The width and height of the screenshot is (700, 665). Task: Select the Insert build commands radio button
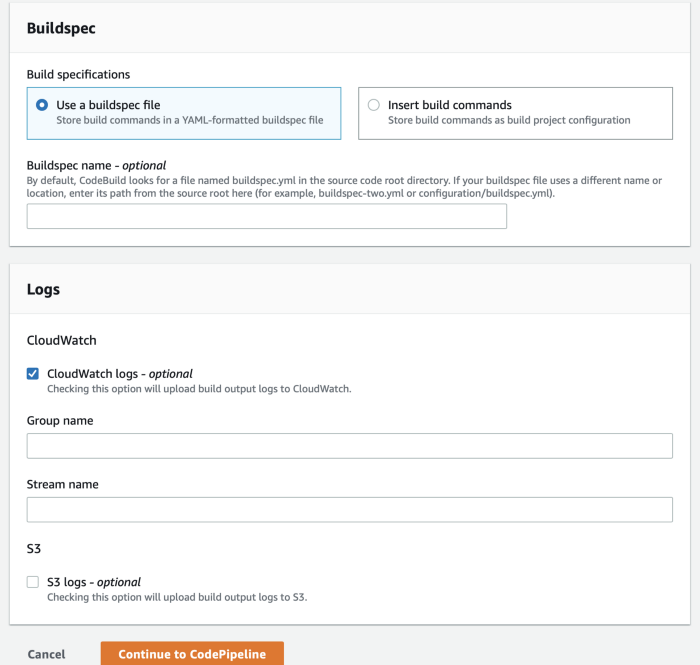pos(374,105)
